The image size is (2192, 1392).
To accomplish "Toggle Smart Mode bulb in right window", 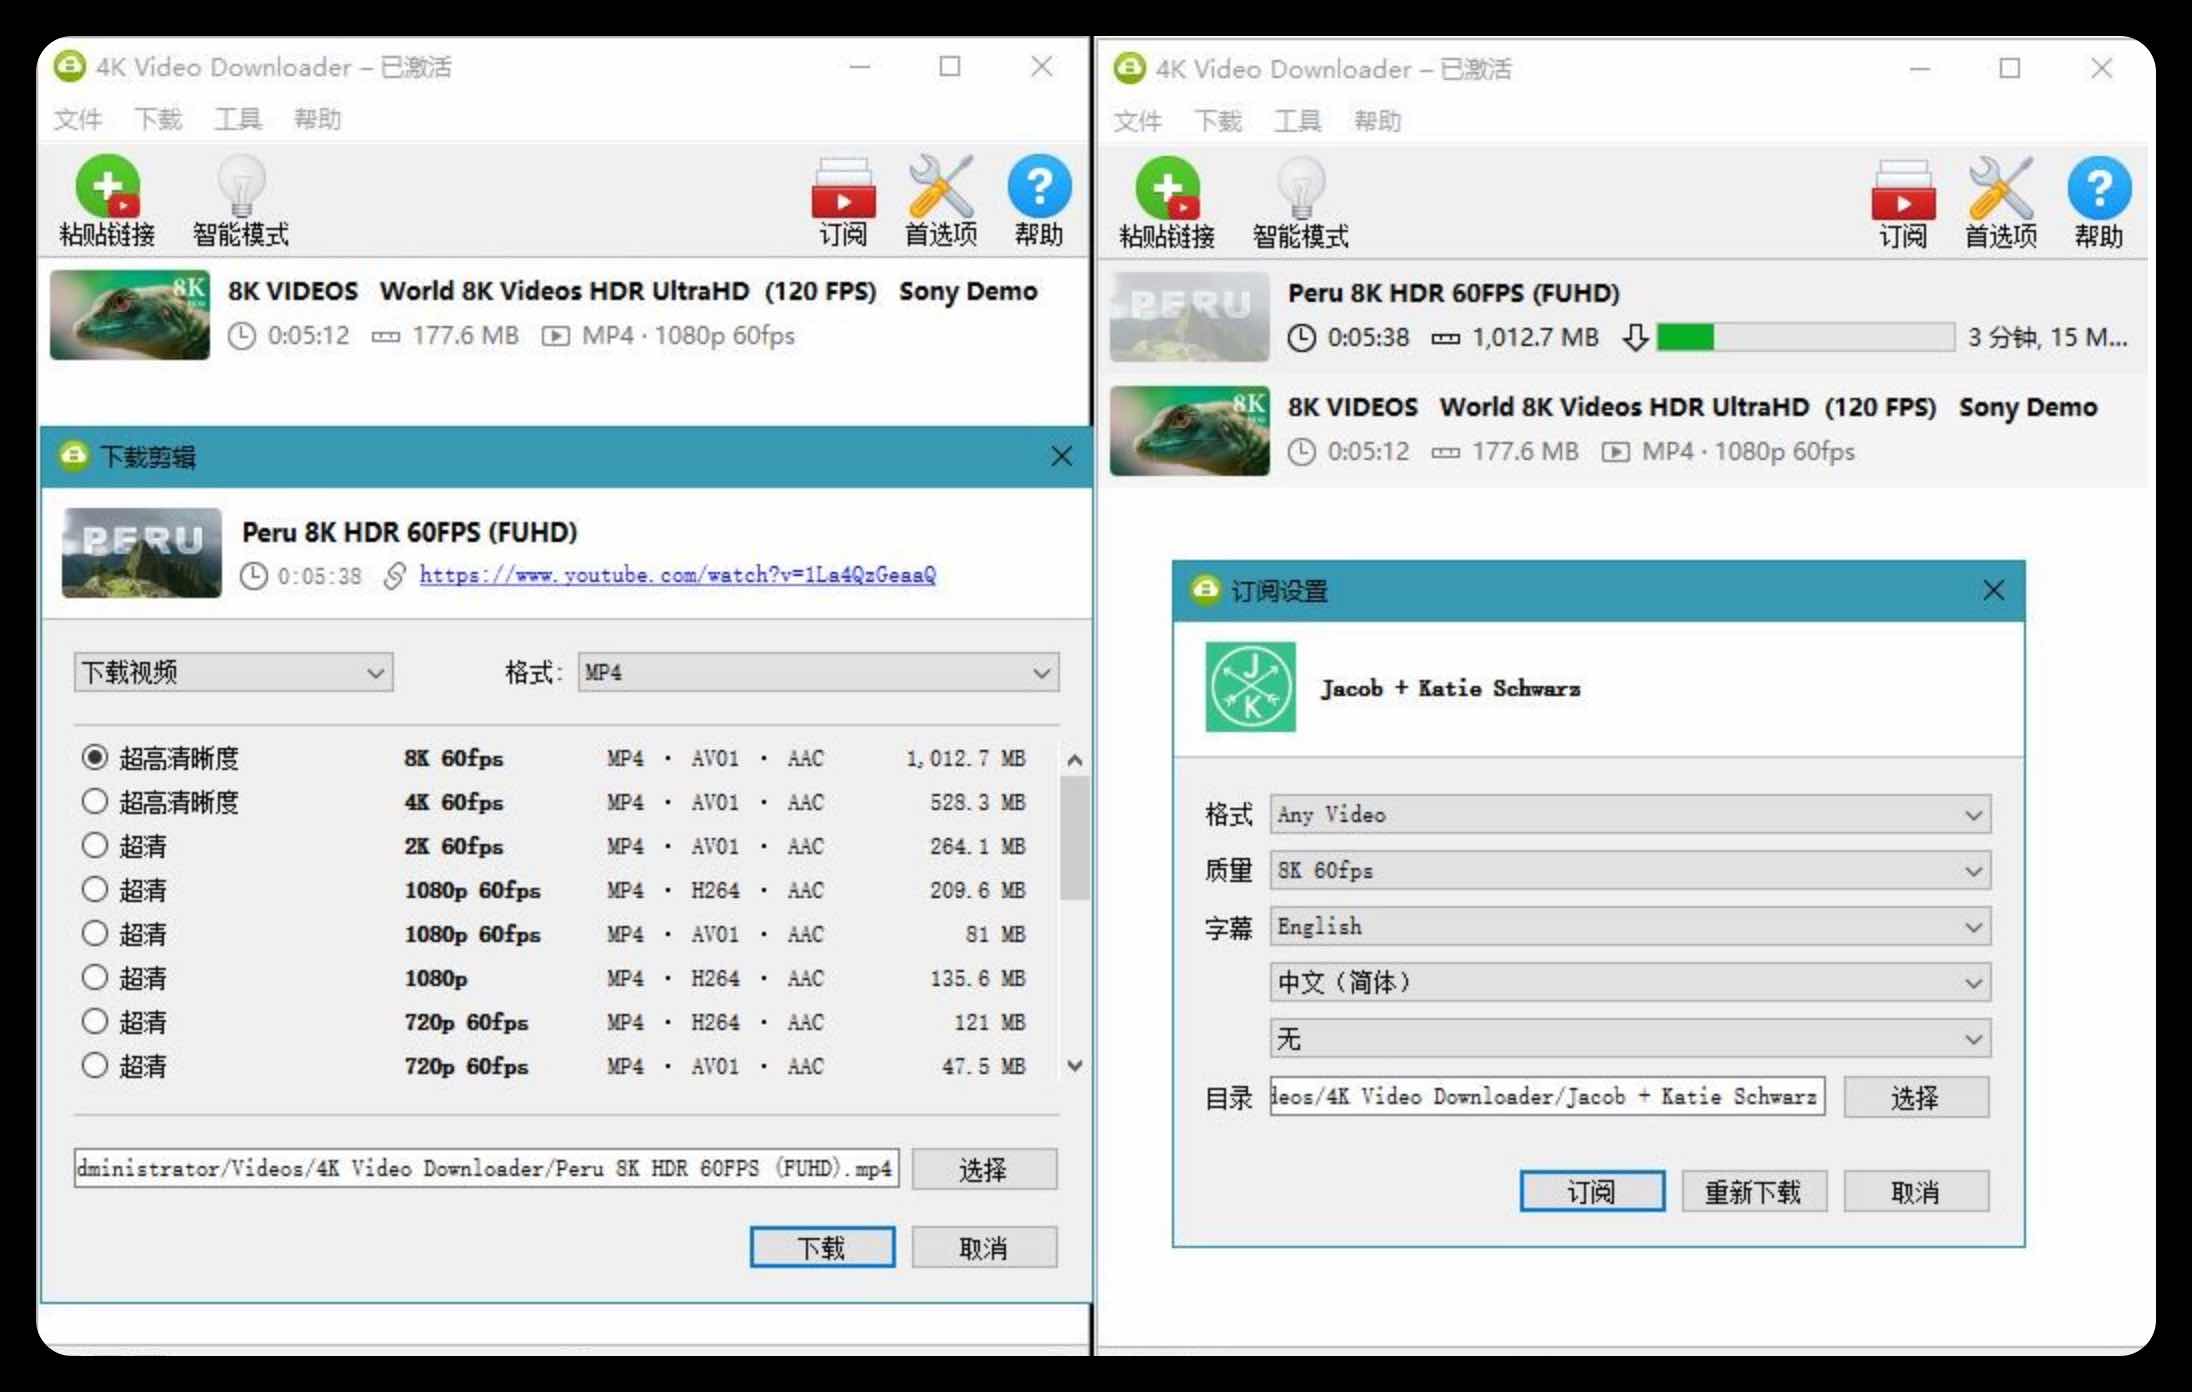I will coord(1301,189).
